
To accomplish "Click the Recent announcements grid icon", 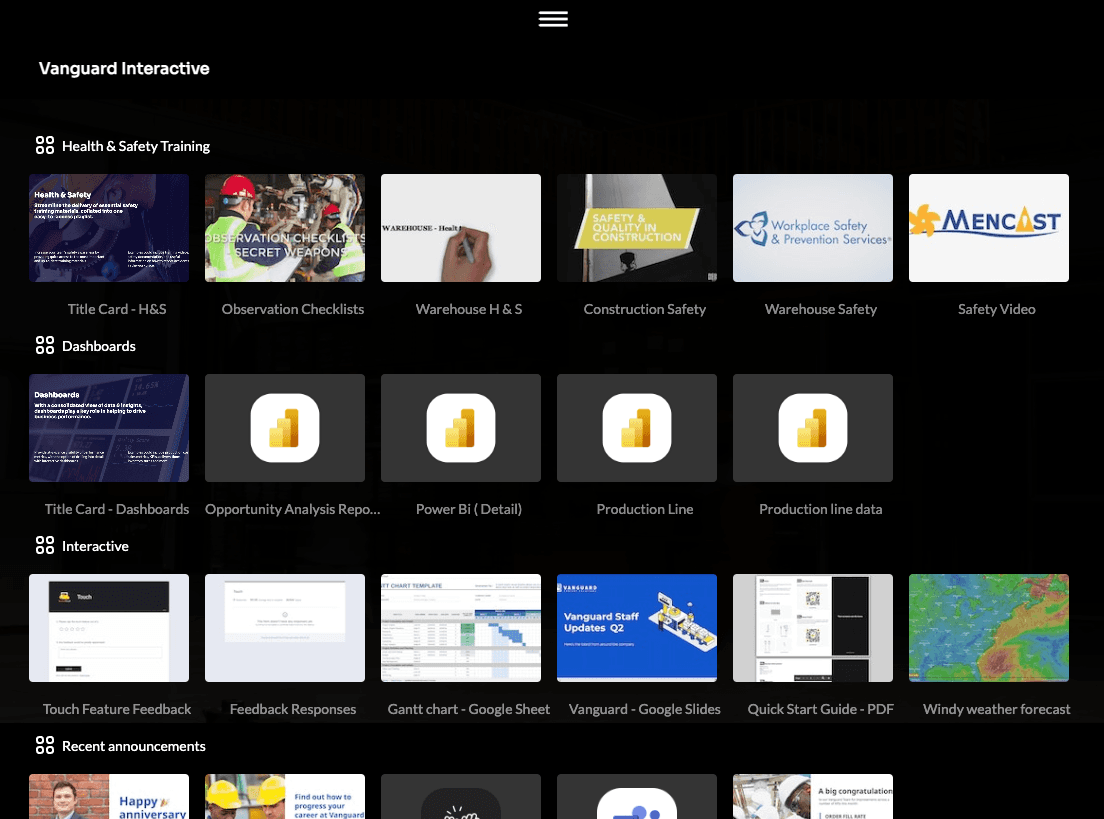I will pos(45,745).
